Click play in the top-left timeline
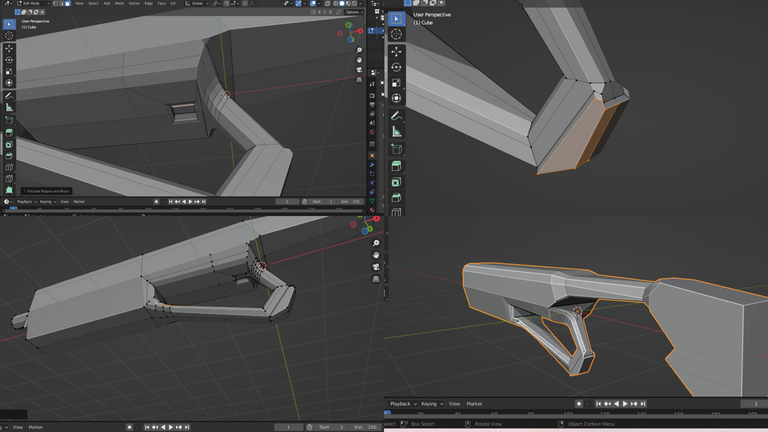Image resolution: width=768 pixels, height=432 pixels. 191,201
